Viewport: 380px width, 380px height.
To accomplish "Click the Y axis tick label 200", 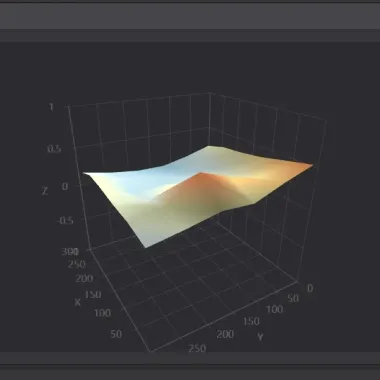I will click(225, 334).
